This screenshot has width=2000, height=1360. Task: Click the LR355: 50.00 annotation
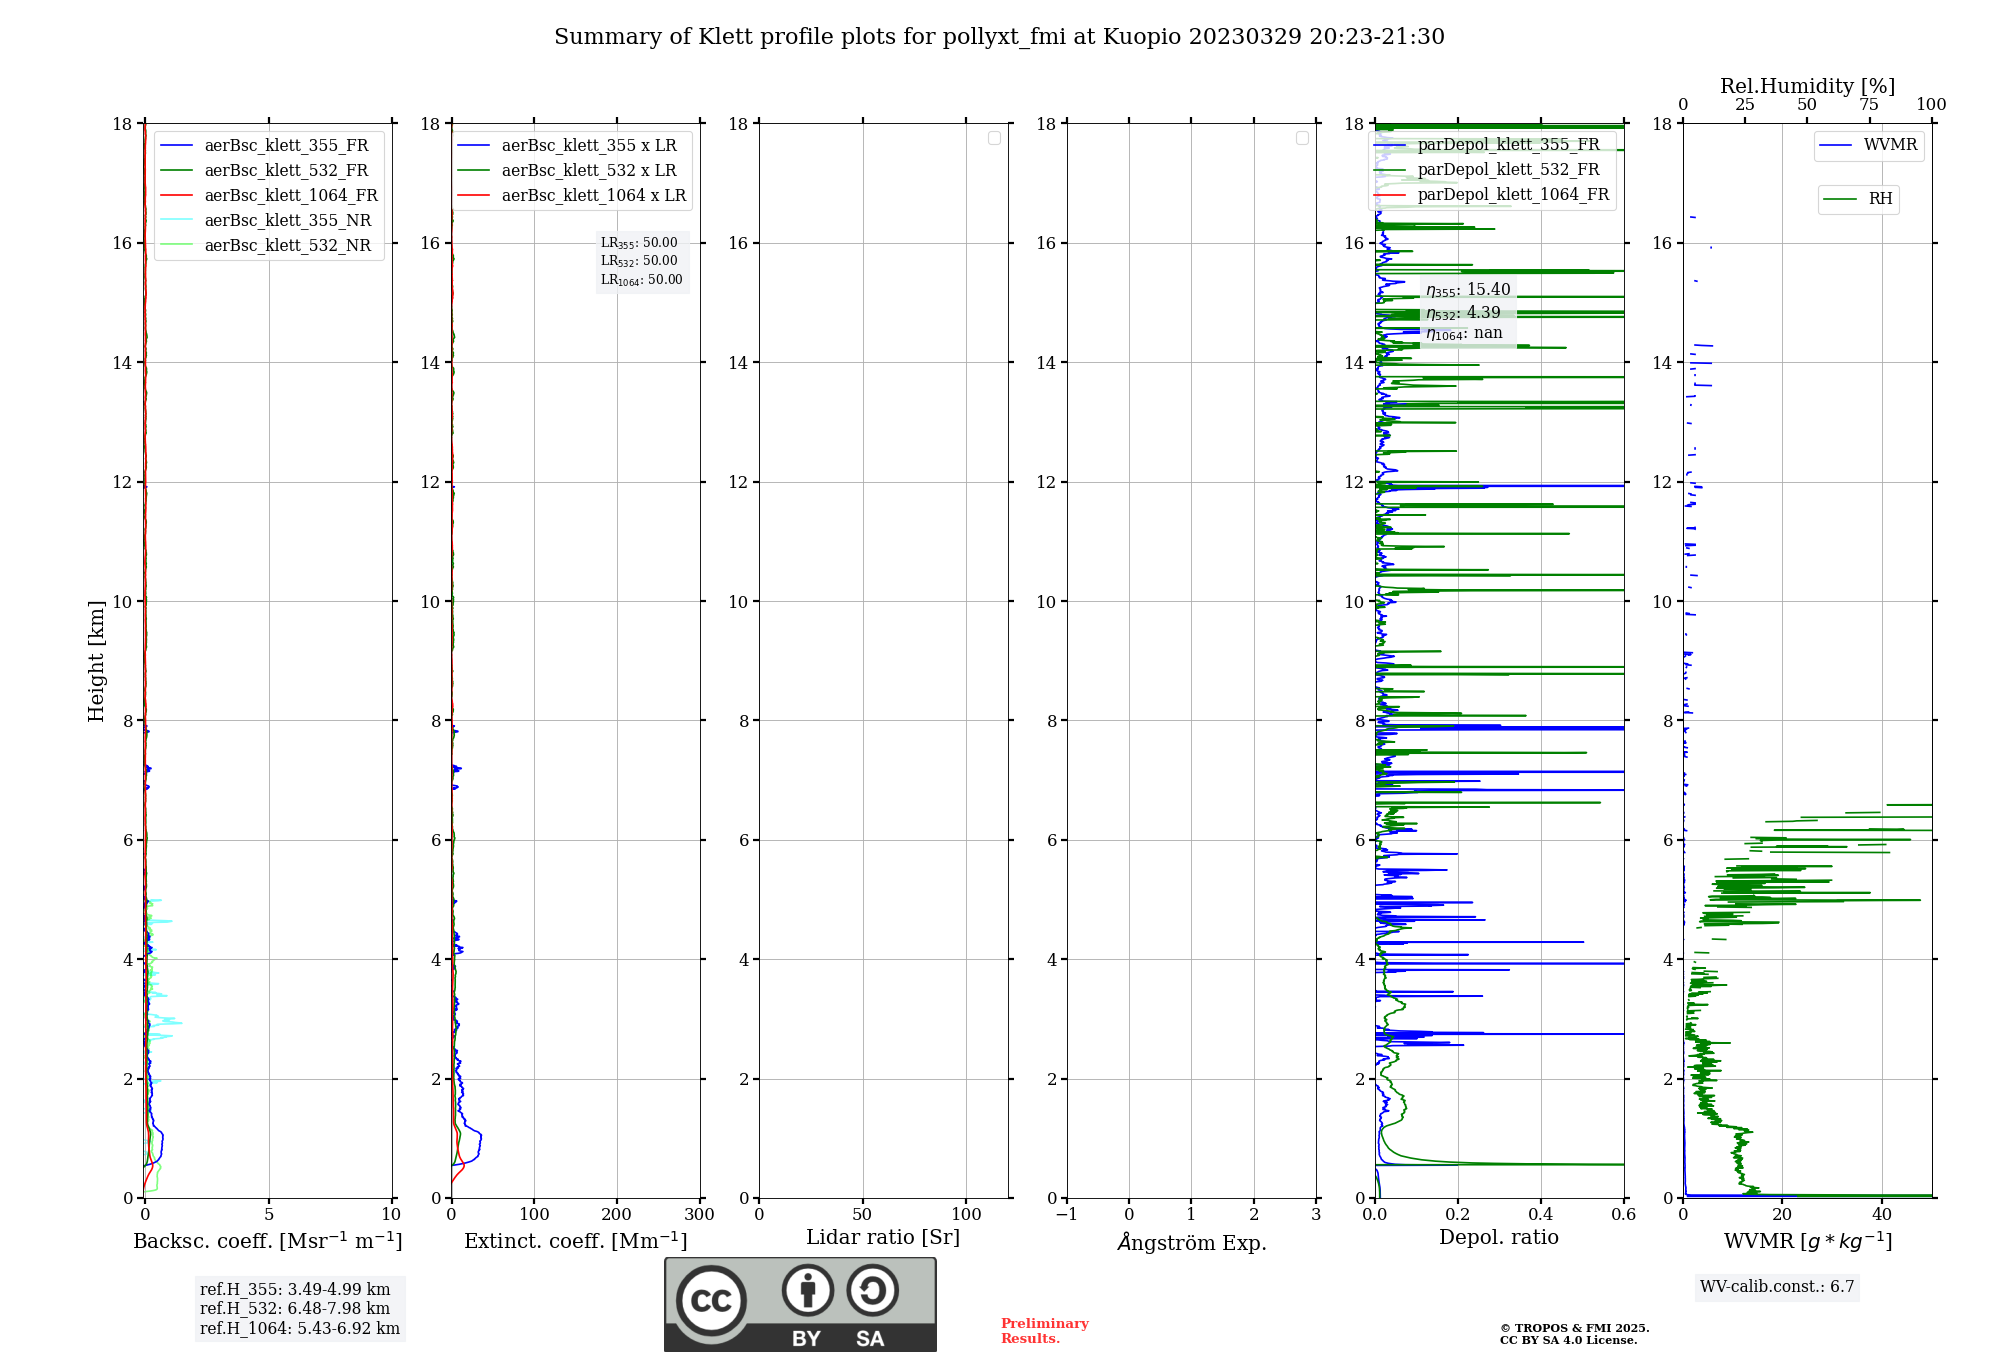pyautogui.click(x=639, y=243)
